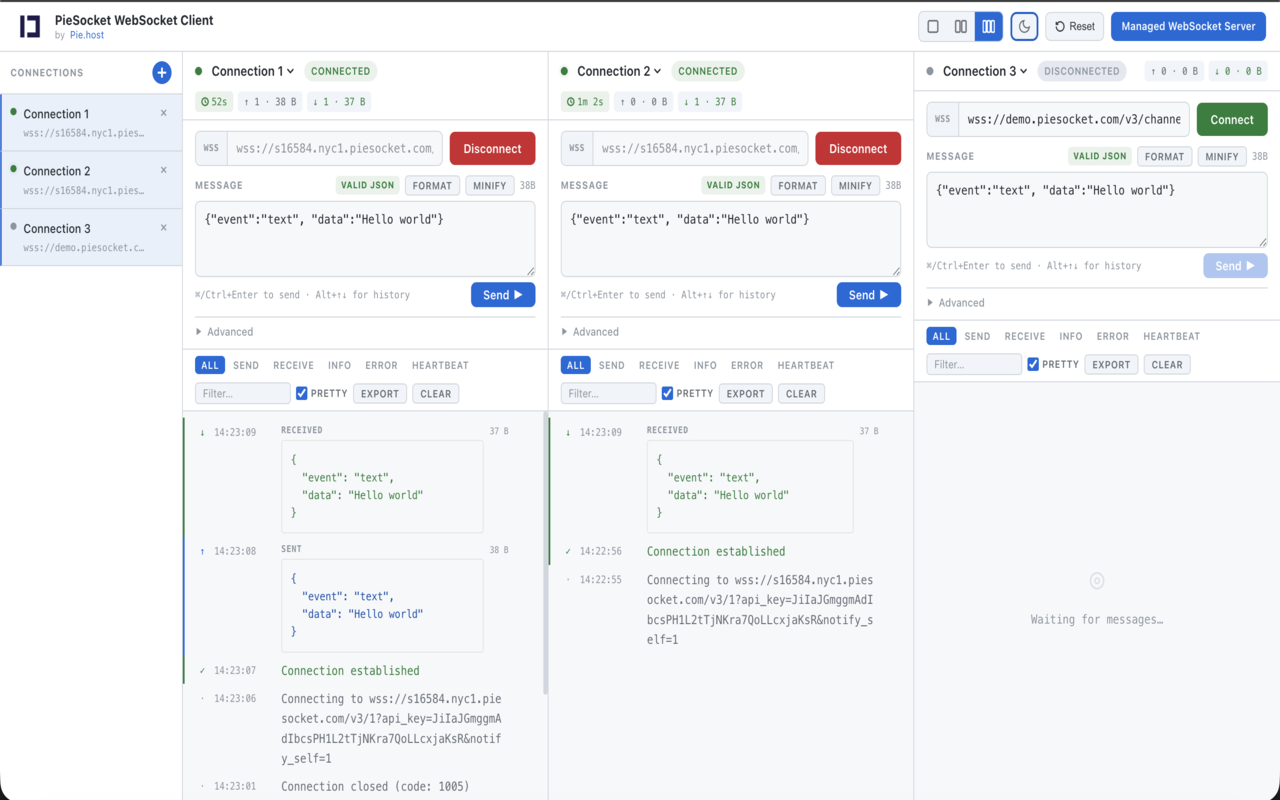The height and width of the screenshot is (800, 1280).
Task: Select Connection 3 in sidebar
Action: pyautogui.click(x=91, y=237)
